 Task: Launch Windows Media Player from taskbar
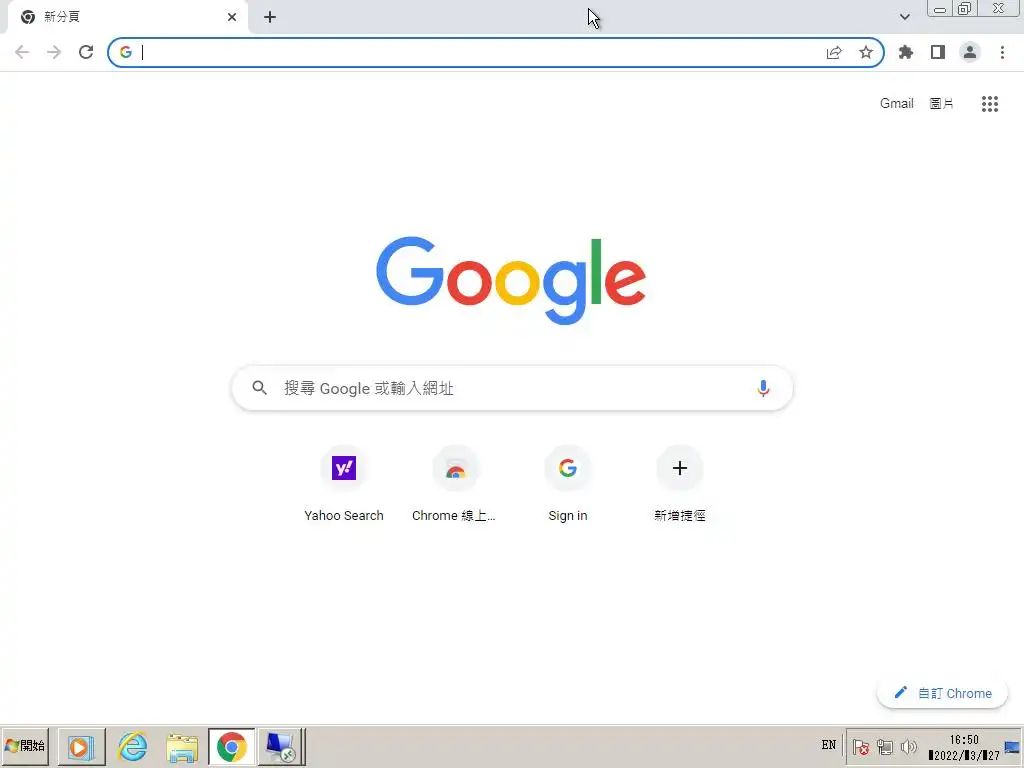[81, 746]
